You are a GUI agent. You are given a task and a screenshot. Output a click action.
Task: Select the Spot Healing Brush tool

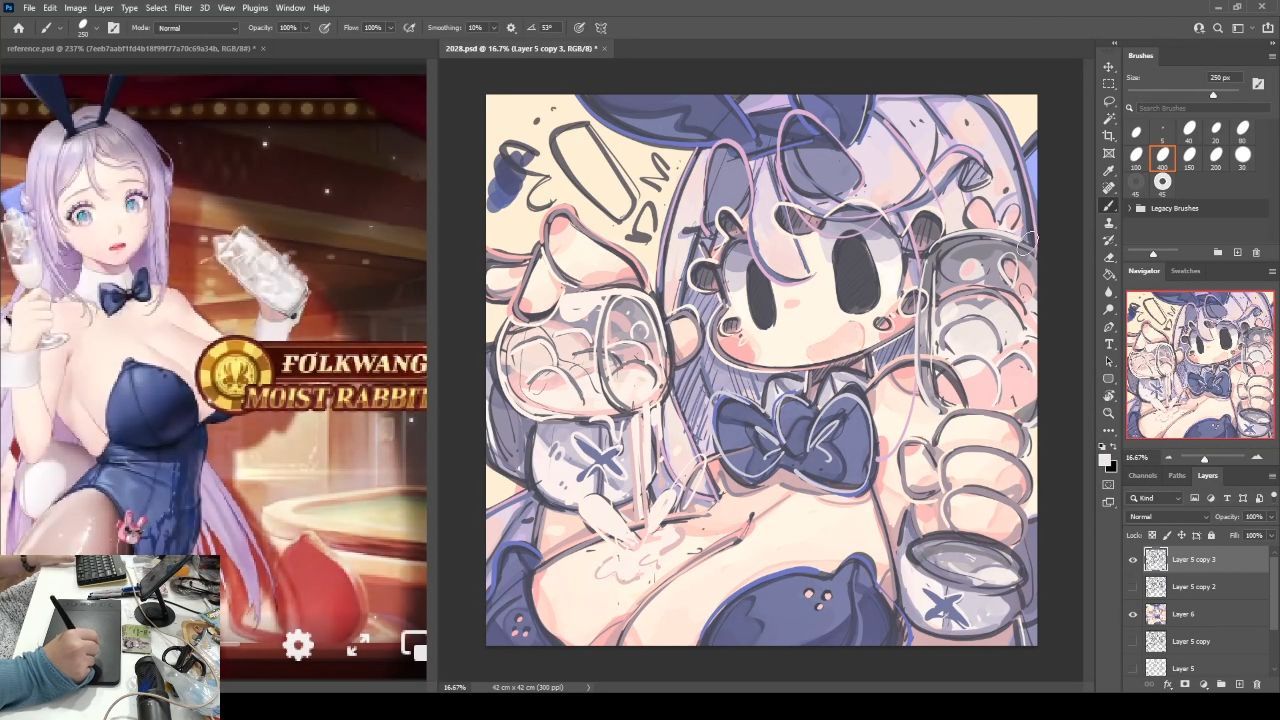pyautogui.click(x=1109, y=188)
